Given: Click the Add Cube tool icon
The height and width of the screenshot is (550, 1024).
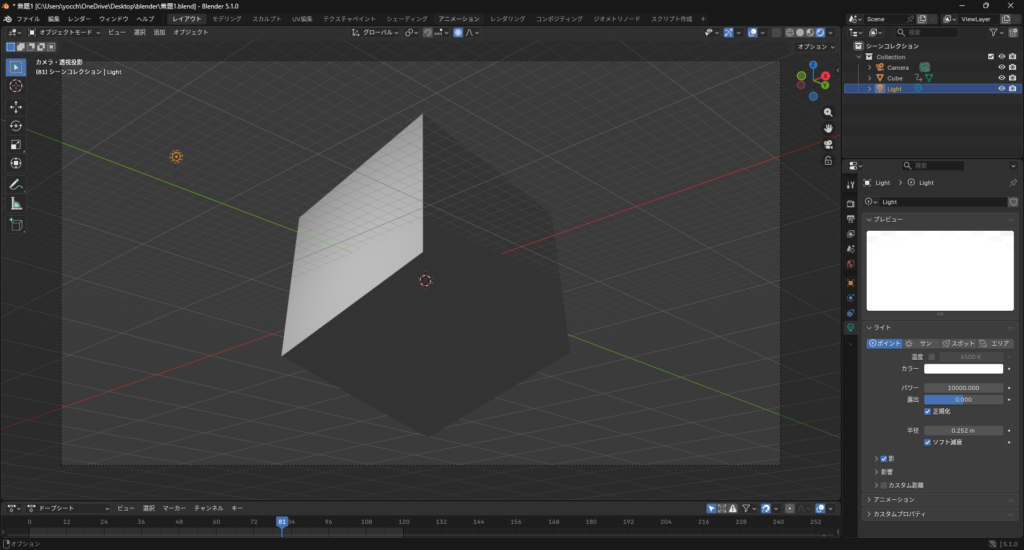Looking at the screenshot, I should (x=16, y=225).
